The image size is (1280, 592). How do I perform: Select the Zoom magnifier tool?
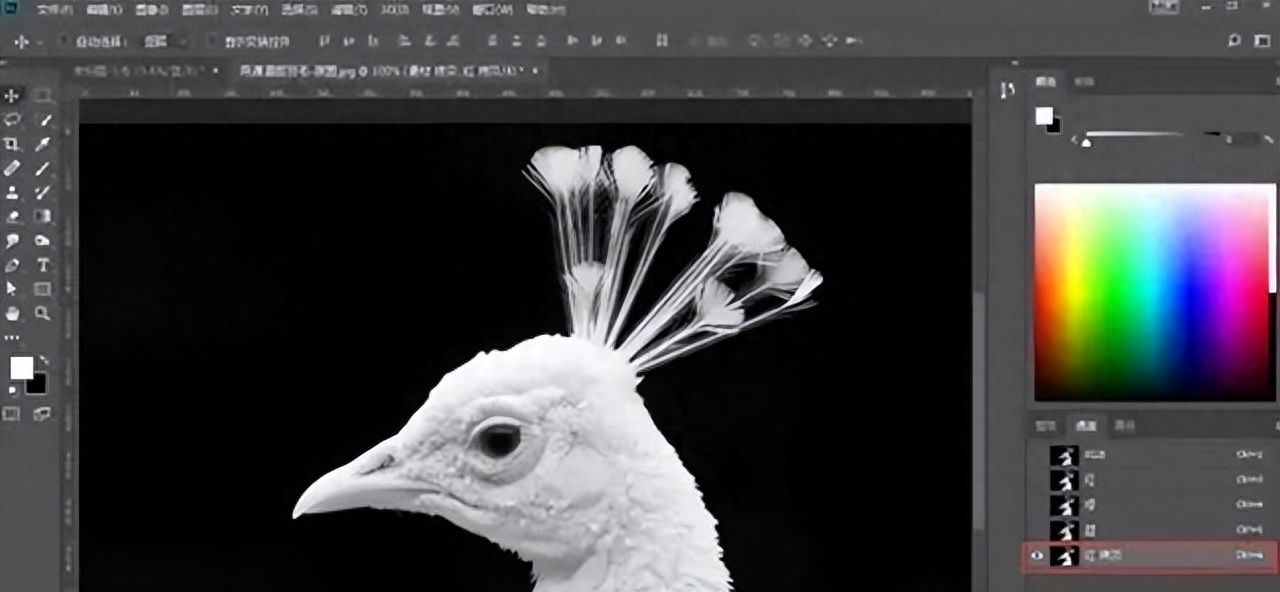coord(43,313)
